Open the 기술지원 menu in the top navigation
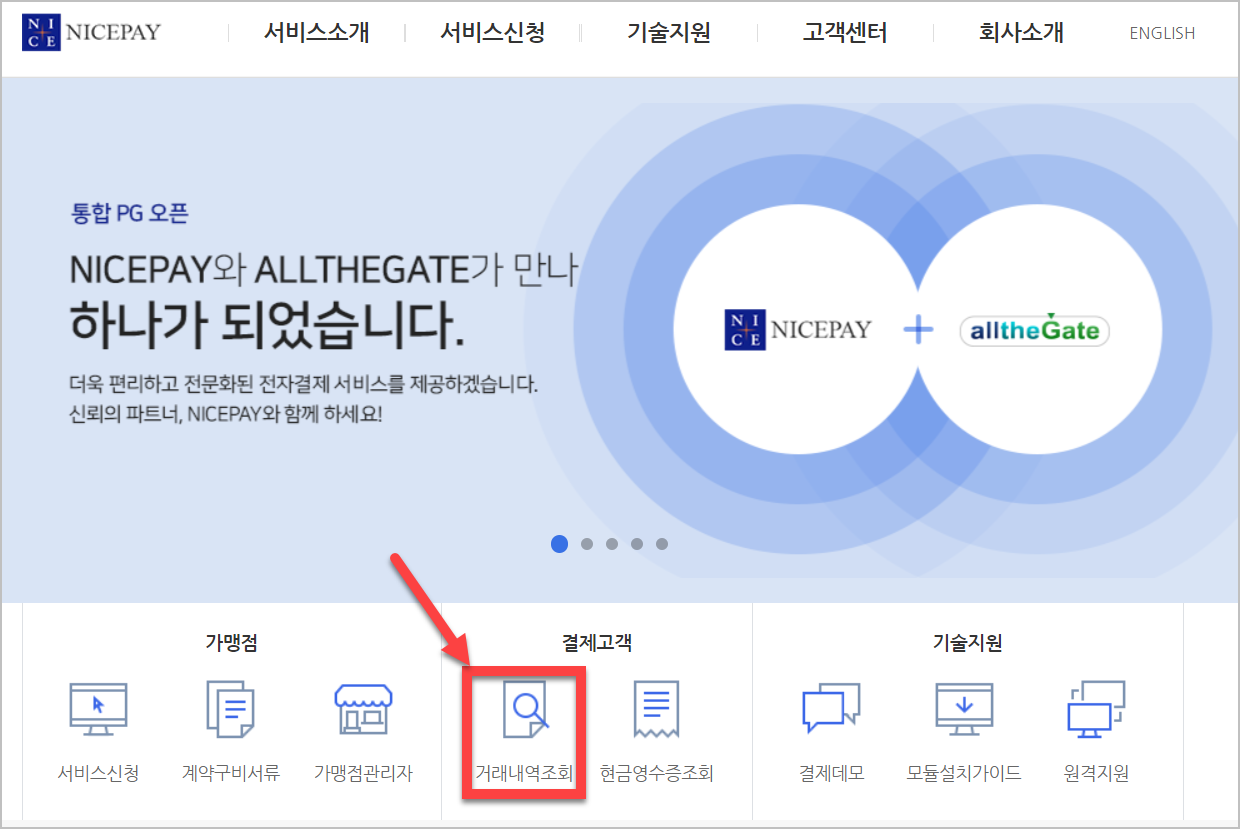1240x829 pixels. pos(669,32)
